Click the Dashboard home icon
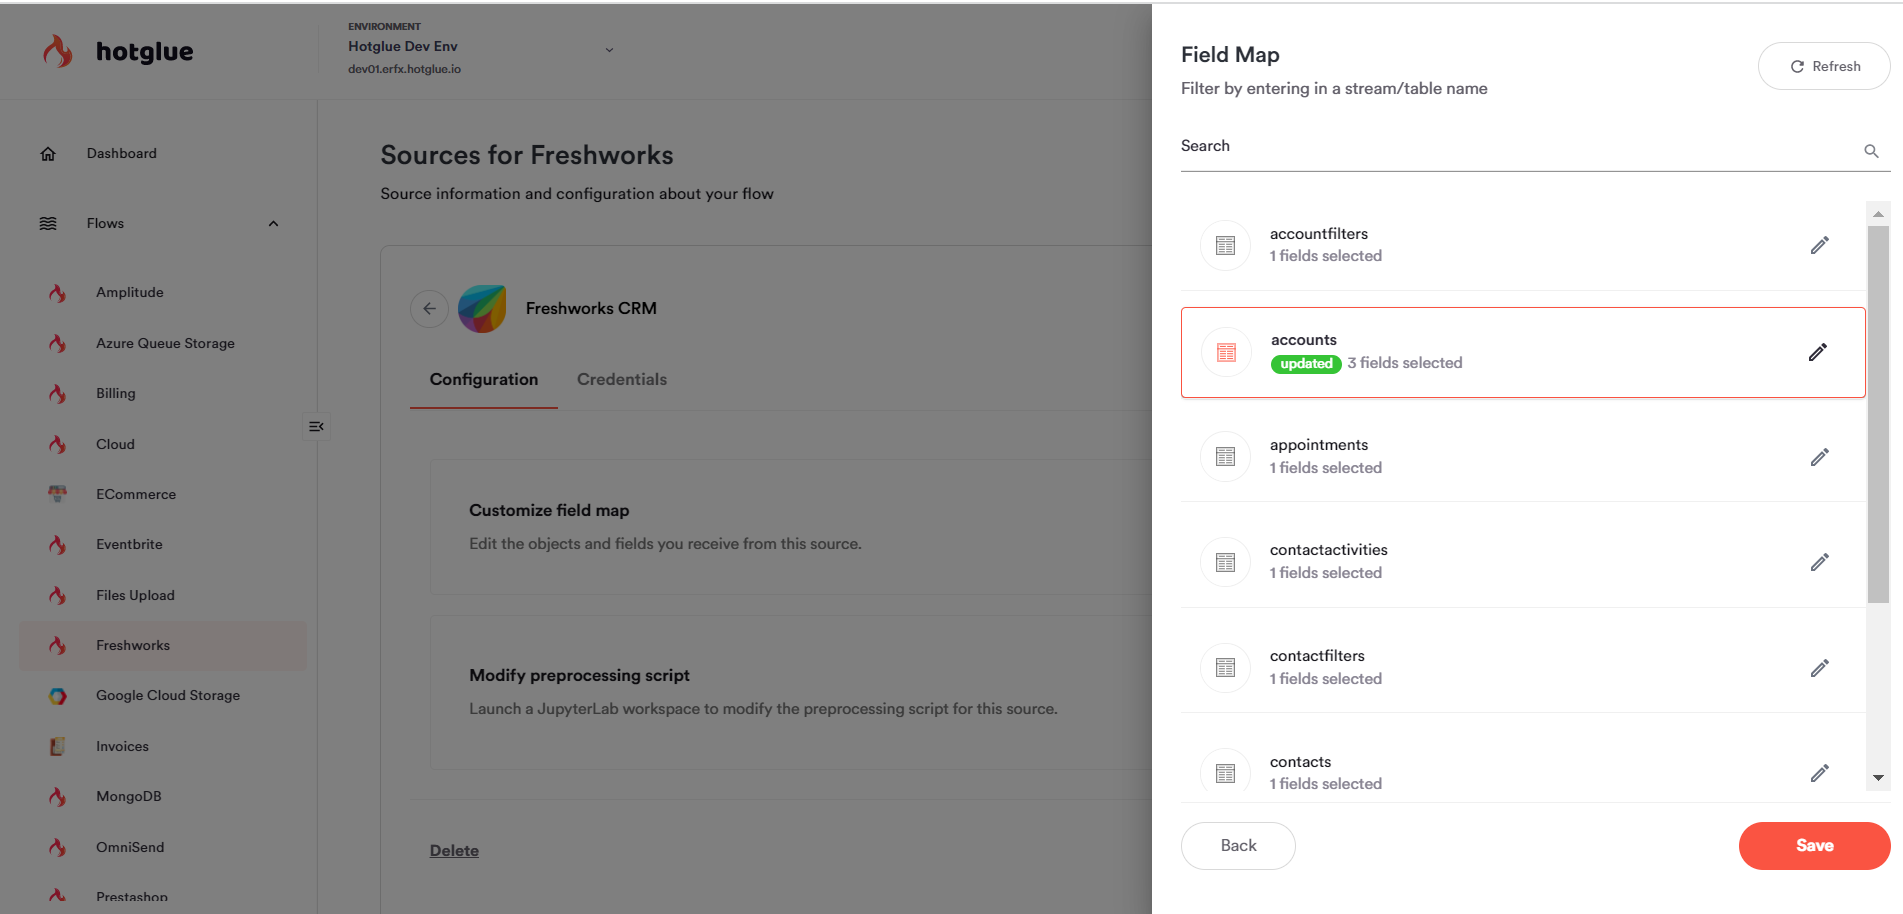 pos(48,154)
